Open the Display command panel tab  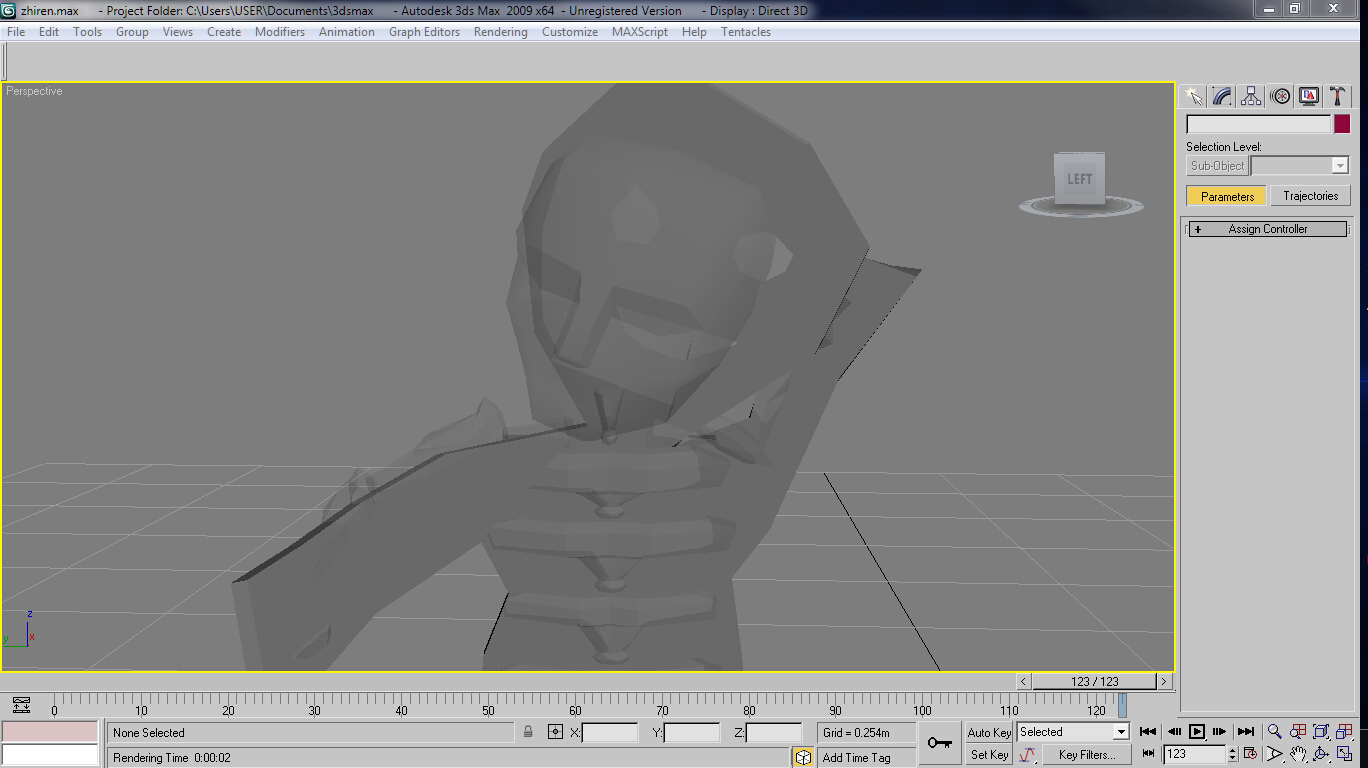pos(1309,96)
